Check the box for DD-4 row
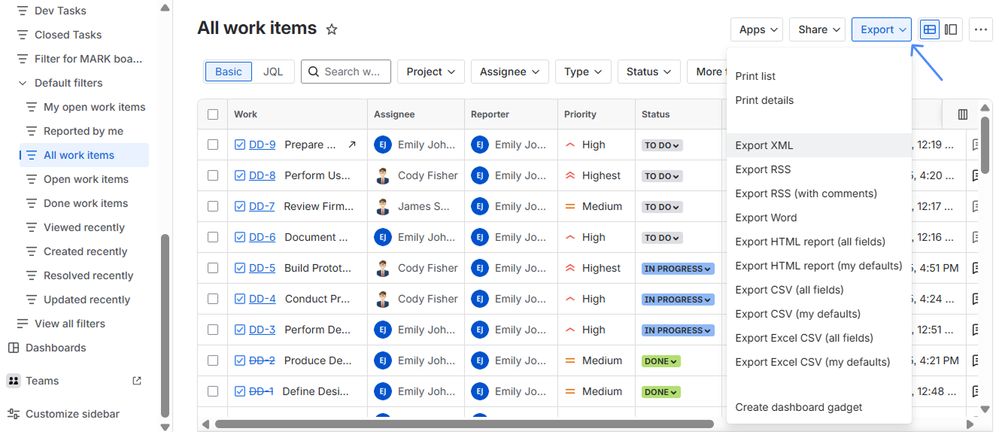The width and height of the screenshot is (999, 432). 213,299
